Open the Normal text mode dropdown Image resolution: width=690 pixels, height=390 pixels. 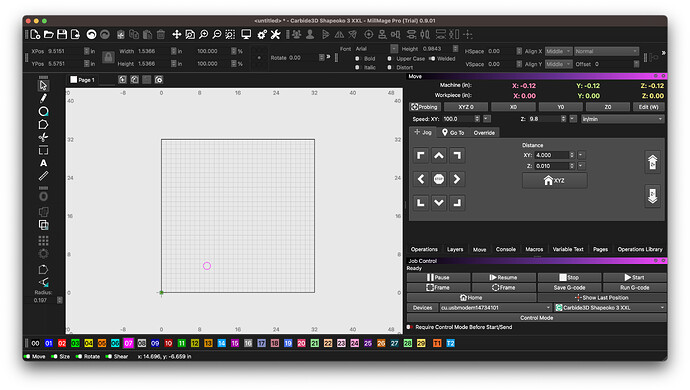[606, 52]
